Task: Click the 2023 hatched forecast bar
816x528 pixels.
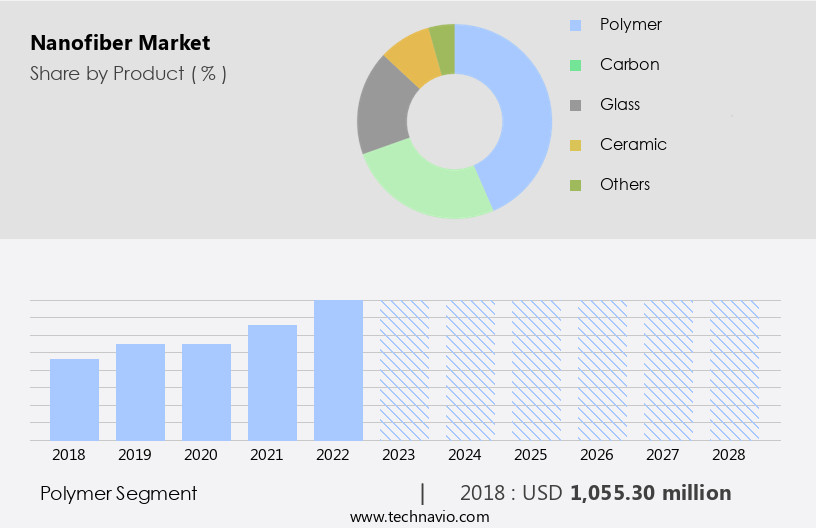Action: point(404,370)
